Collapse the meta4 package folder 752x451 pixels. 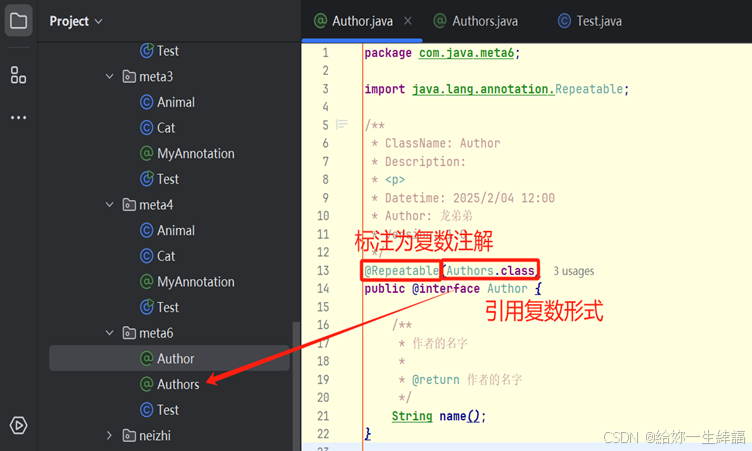[x=109, y=204]
